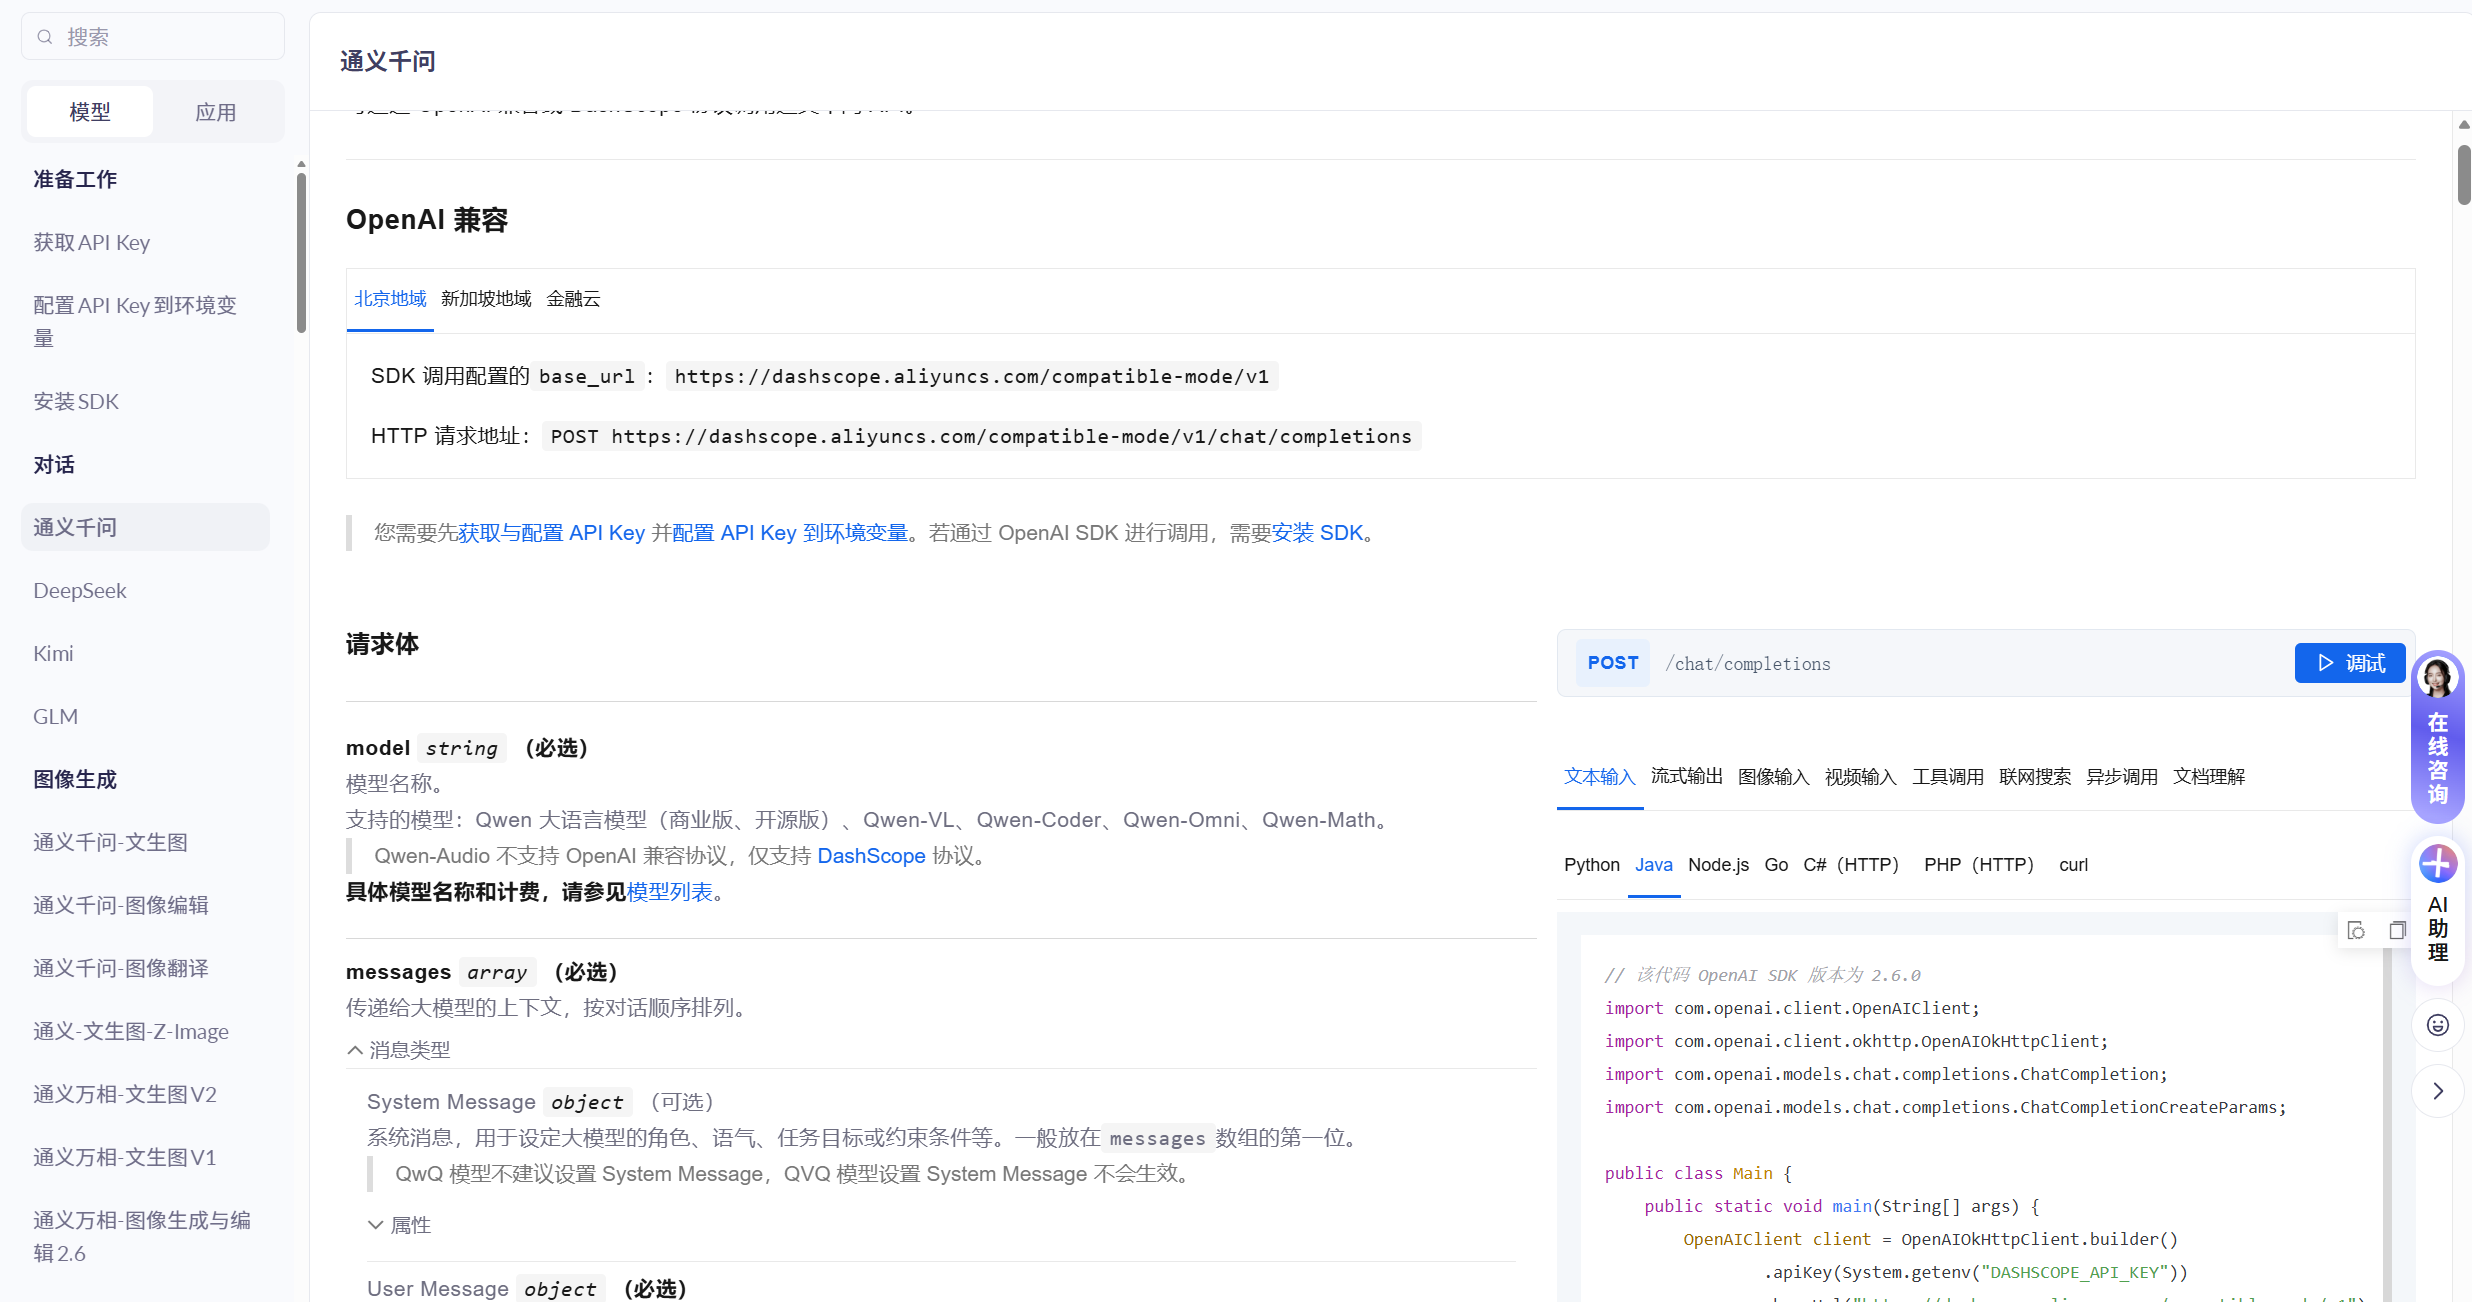Click the code view icon beside the copy icon
2472x1302 pixels.
tap(2357, 930)
